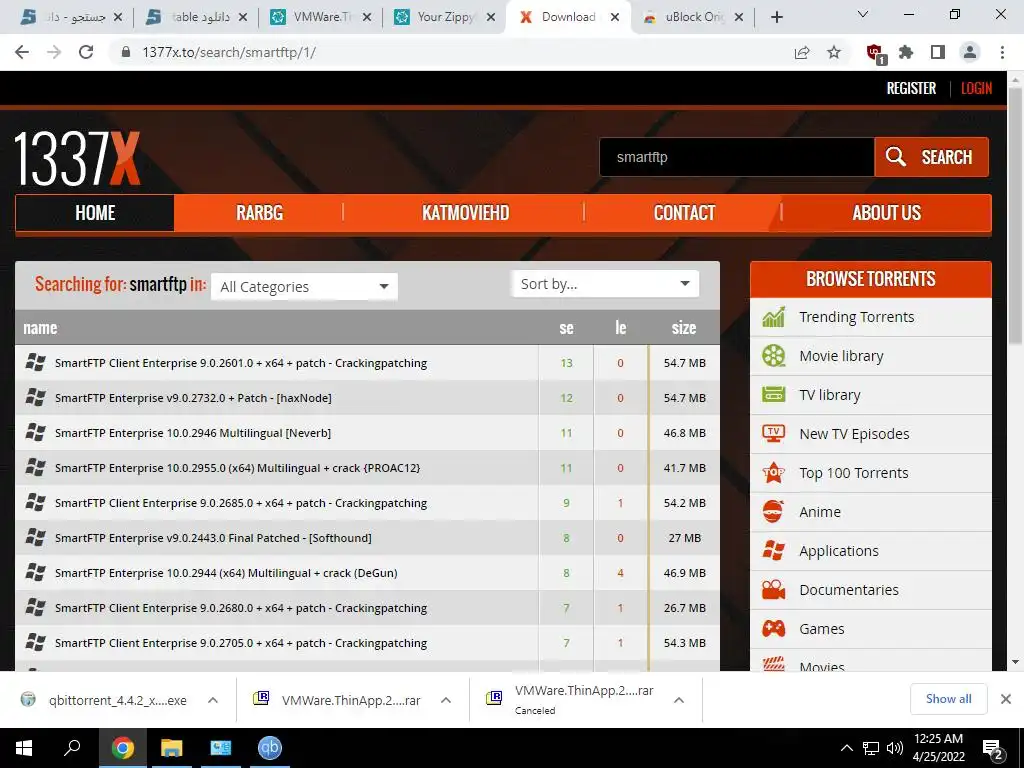Open File Explorer from the taskbar

coord(171,748)
